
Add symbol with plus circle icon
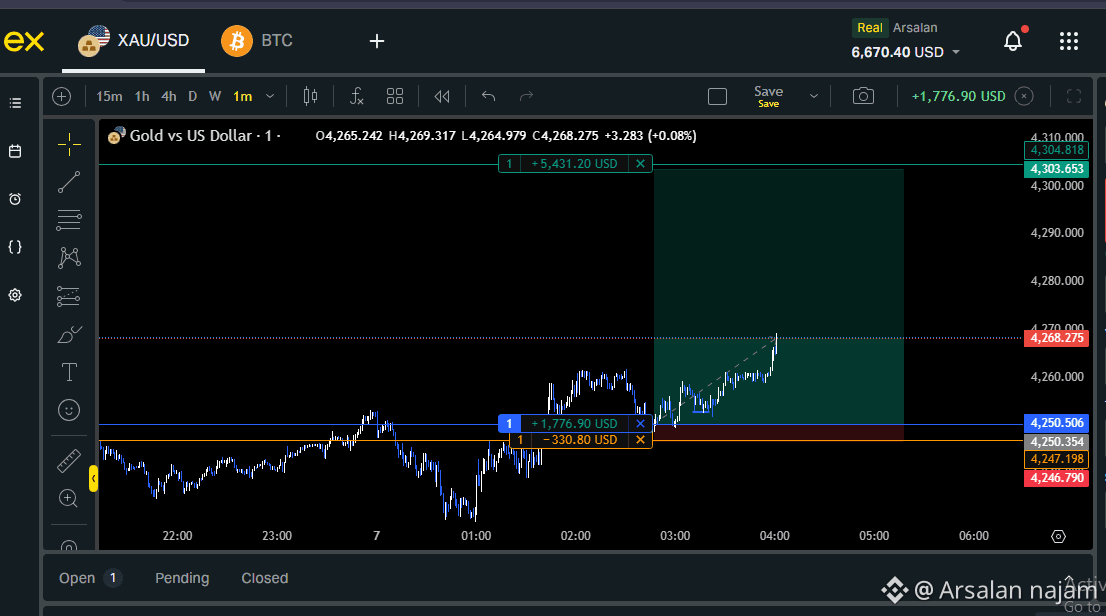point(62,97)
